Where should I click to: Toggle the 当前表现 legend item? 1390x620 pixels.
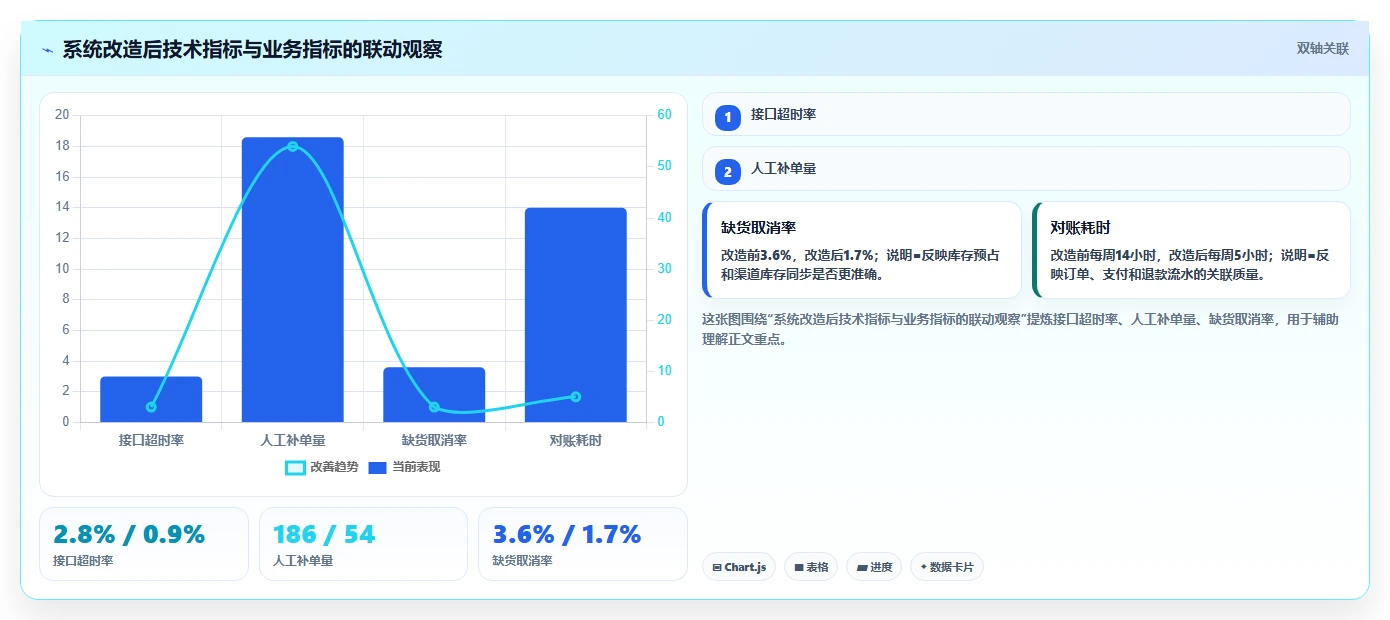pos(404,467)
